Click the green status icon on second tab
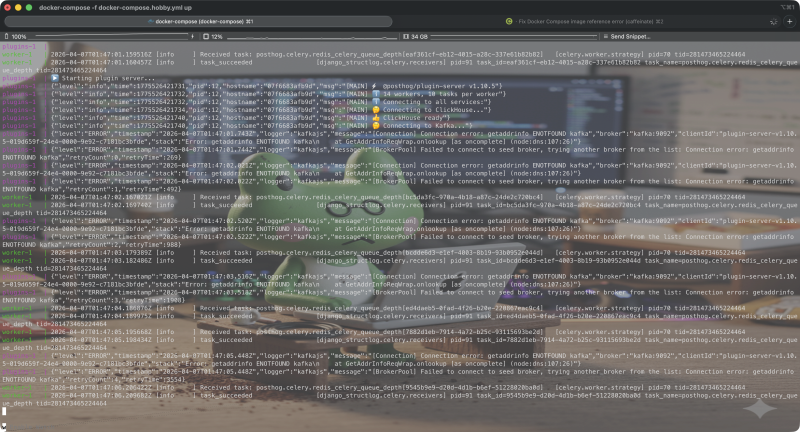Viewport: 800px width, 432px height. point(509,21)
